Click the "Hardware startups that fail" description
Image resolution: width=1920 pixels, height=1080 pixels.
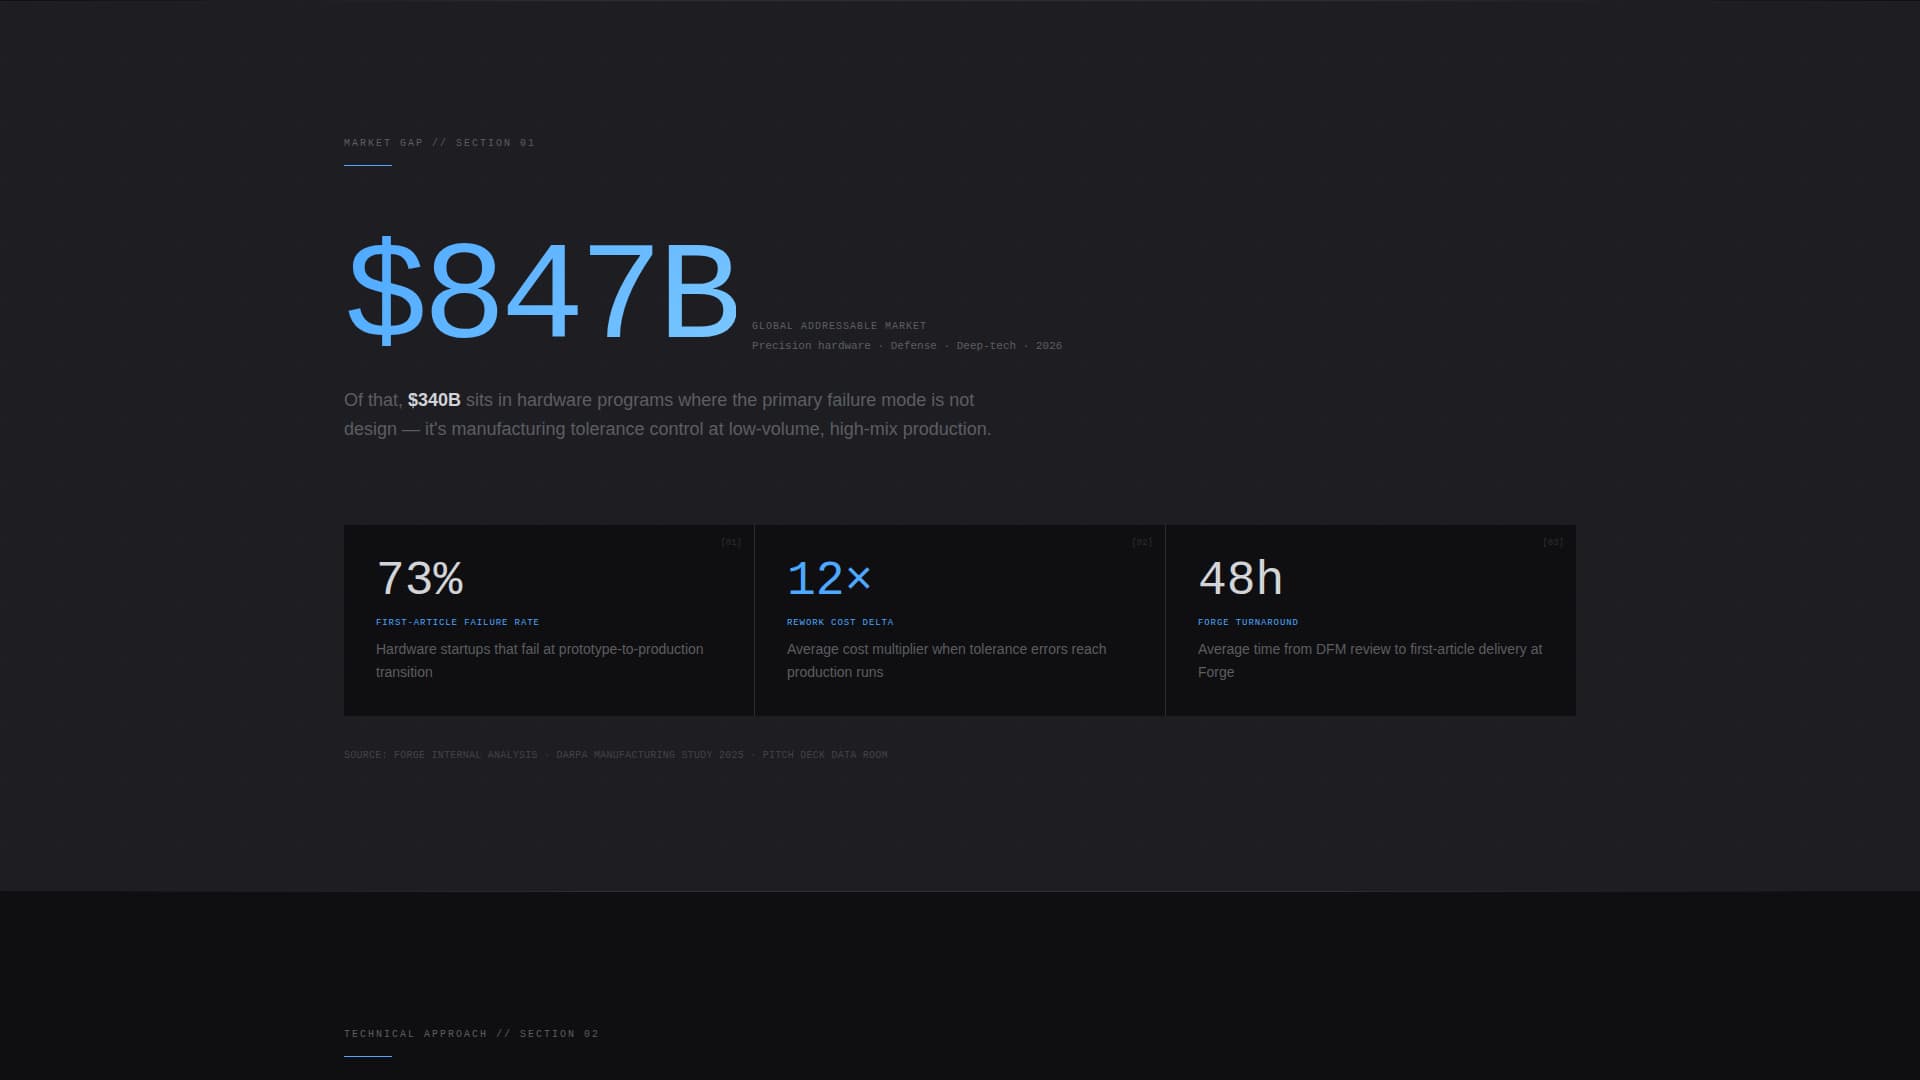pyautogui.click(x=540, y=660)
